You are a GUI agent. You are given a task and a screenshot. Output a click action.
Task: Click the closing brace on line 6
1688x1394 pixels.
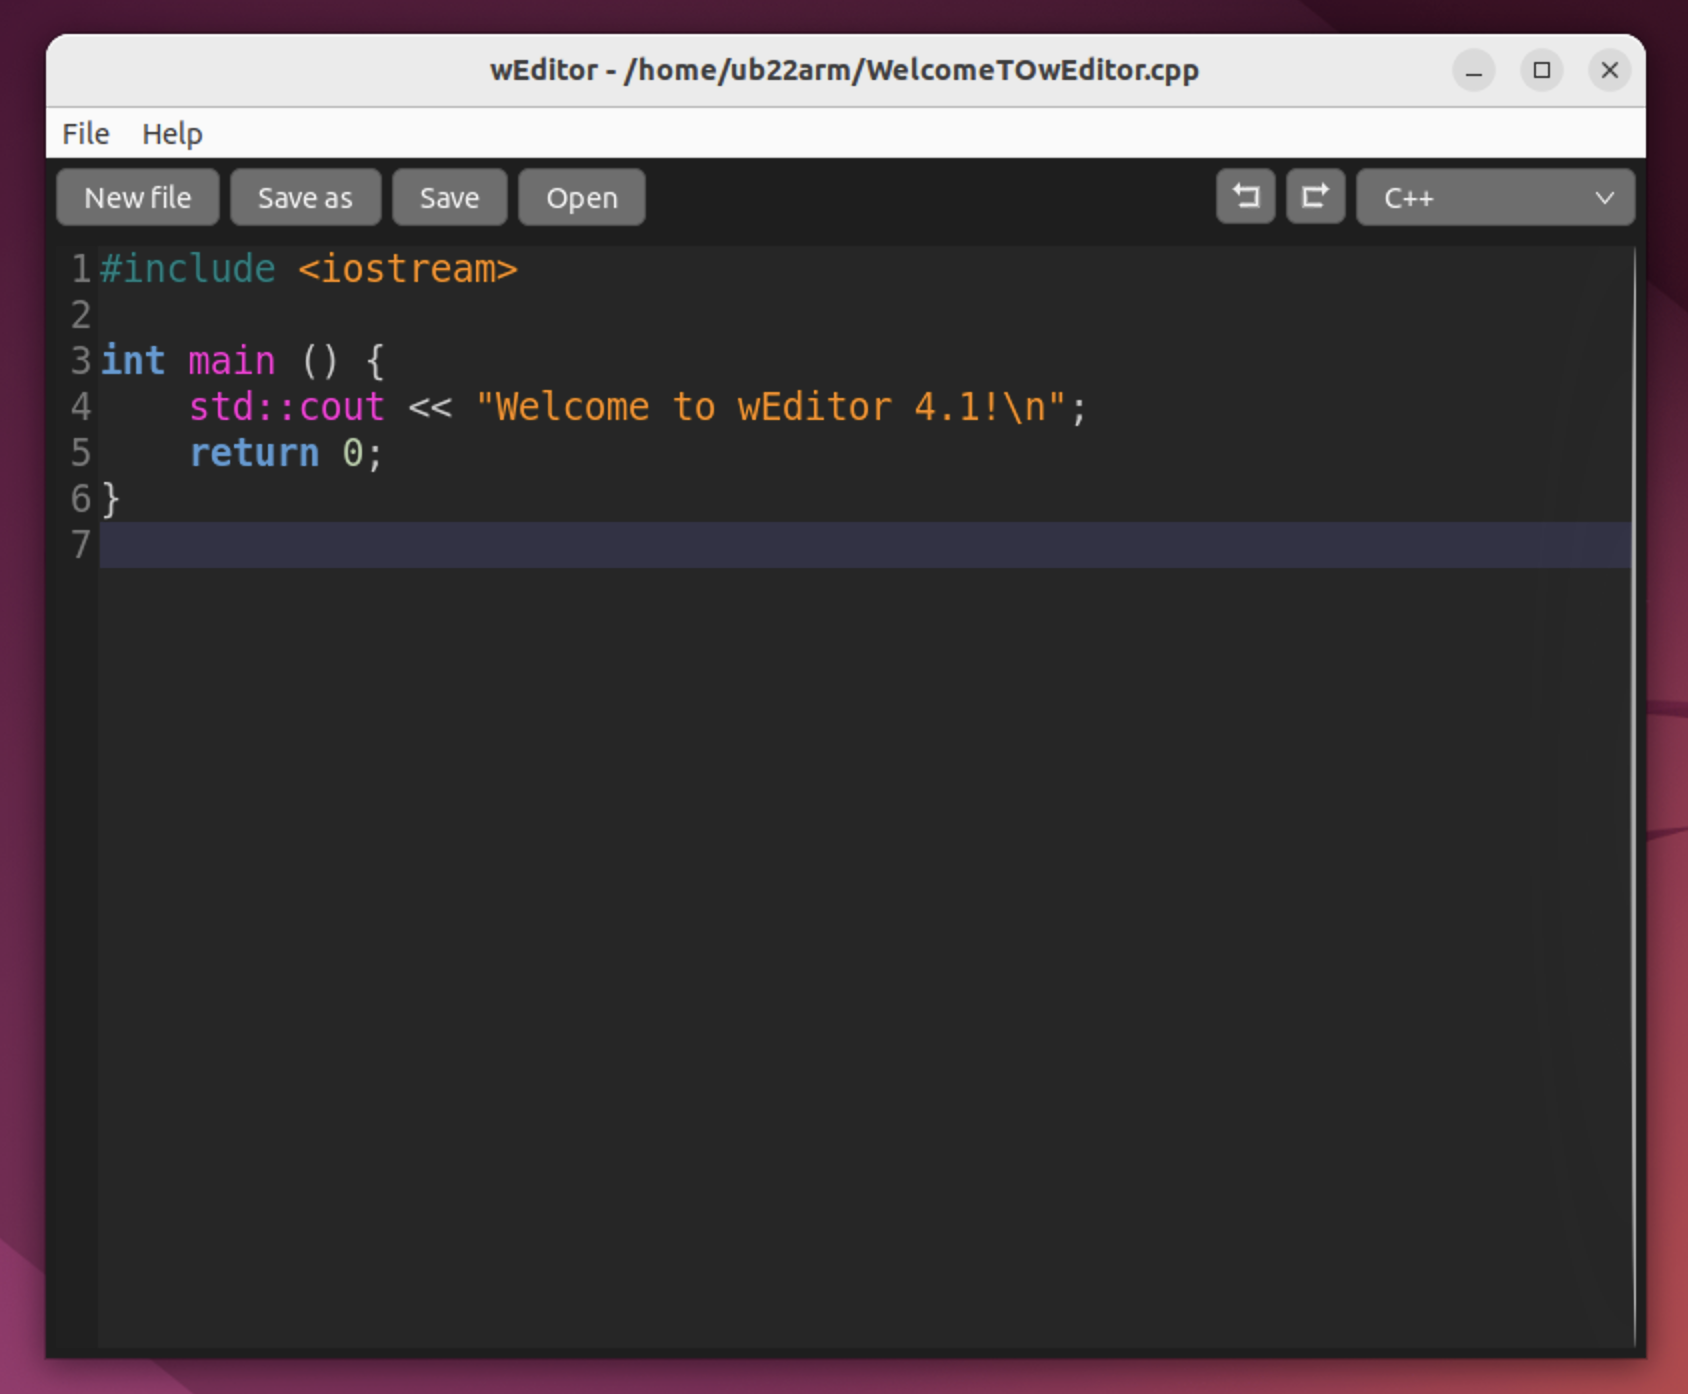tap(111, 499)
